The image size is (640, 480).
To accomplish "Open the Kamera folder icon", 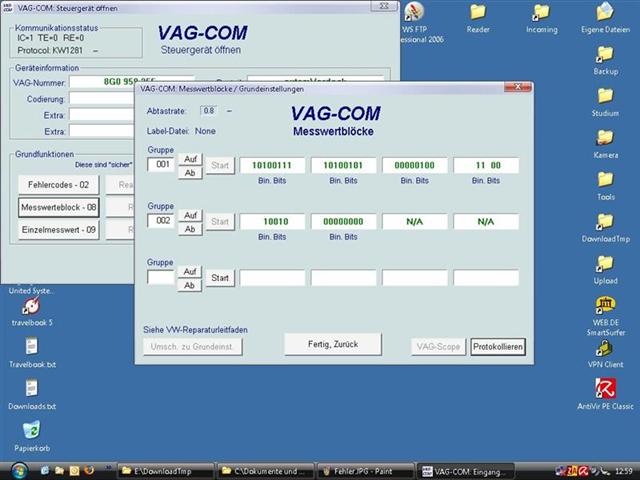I will [605, 138].
